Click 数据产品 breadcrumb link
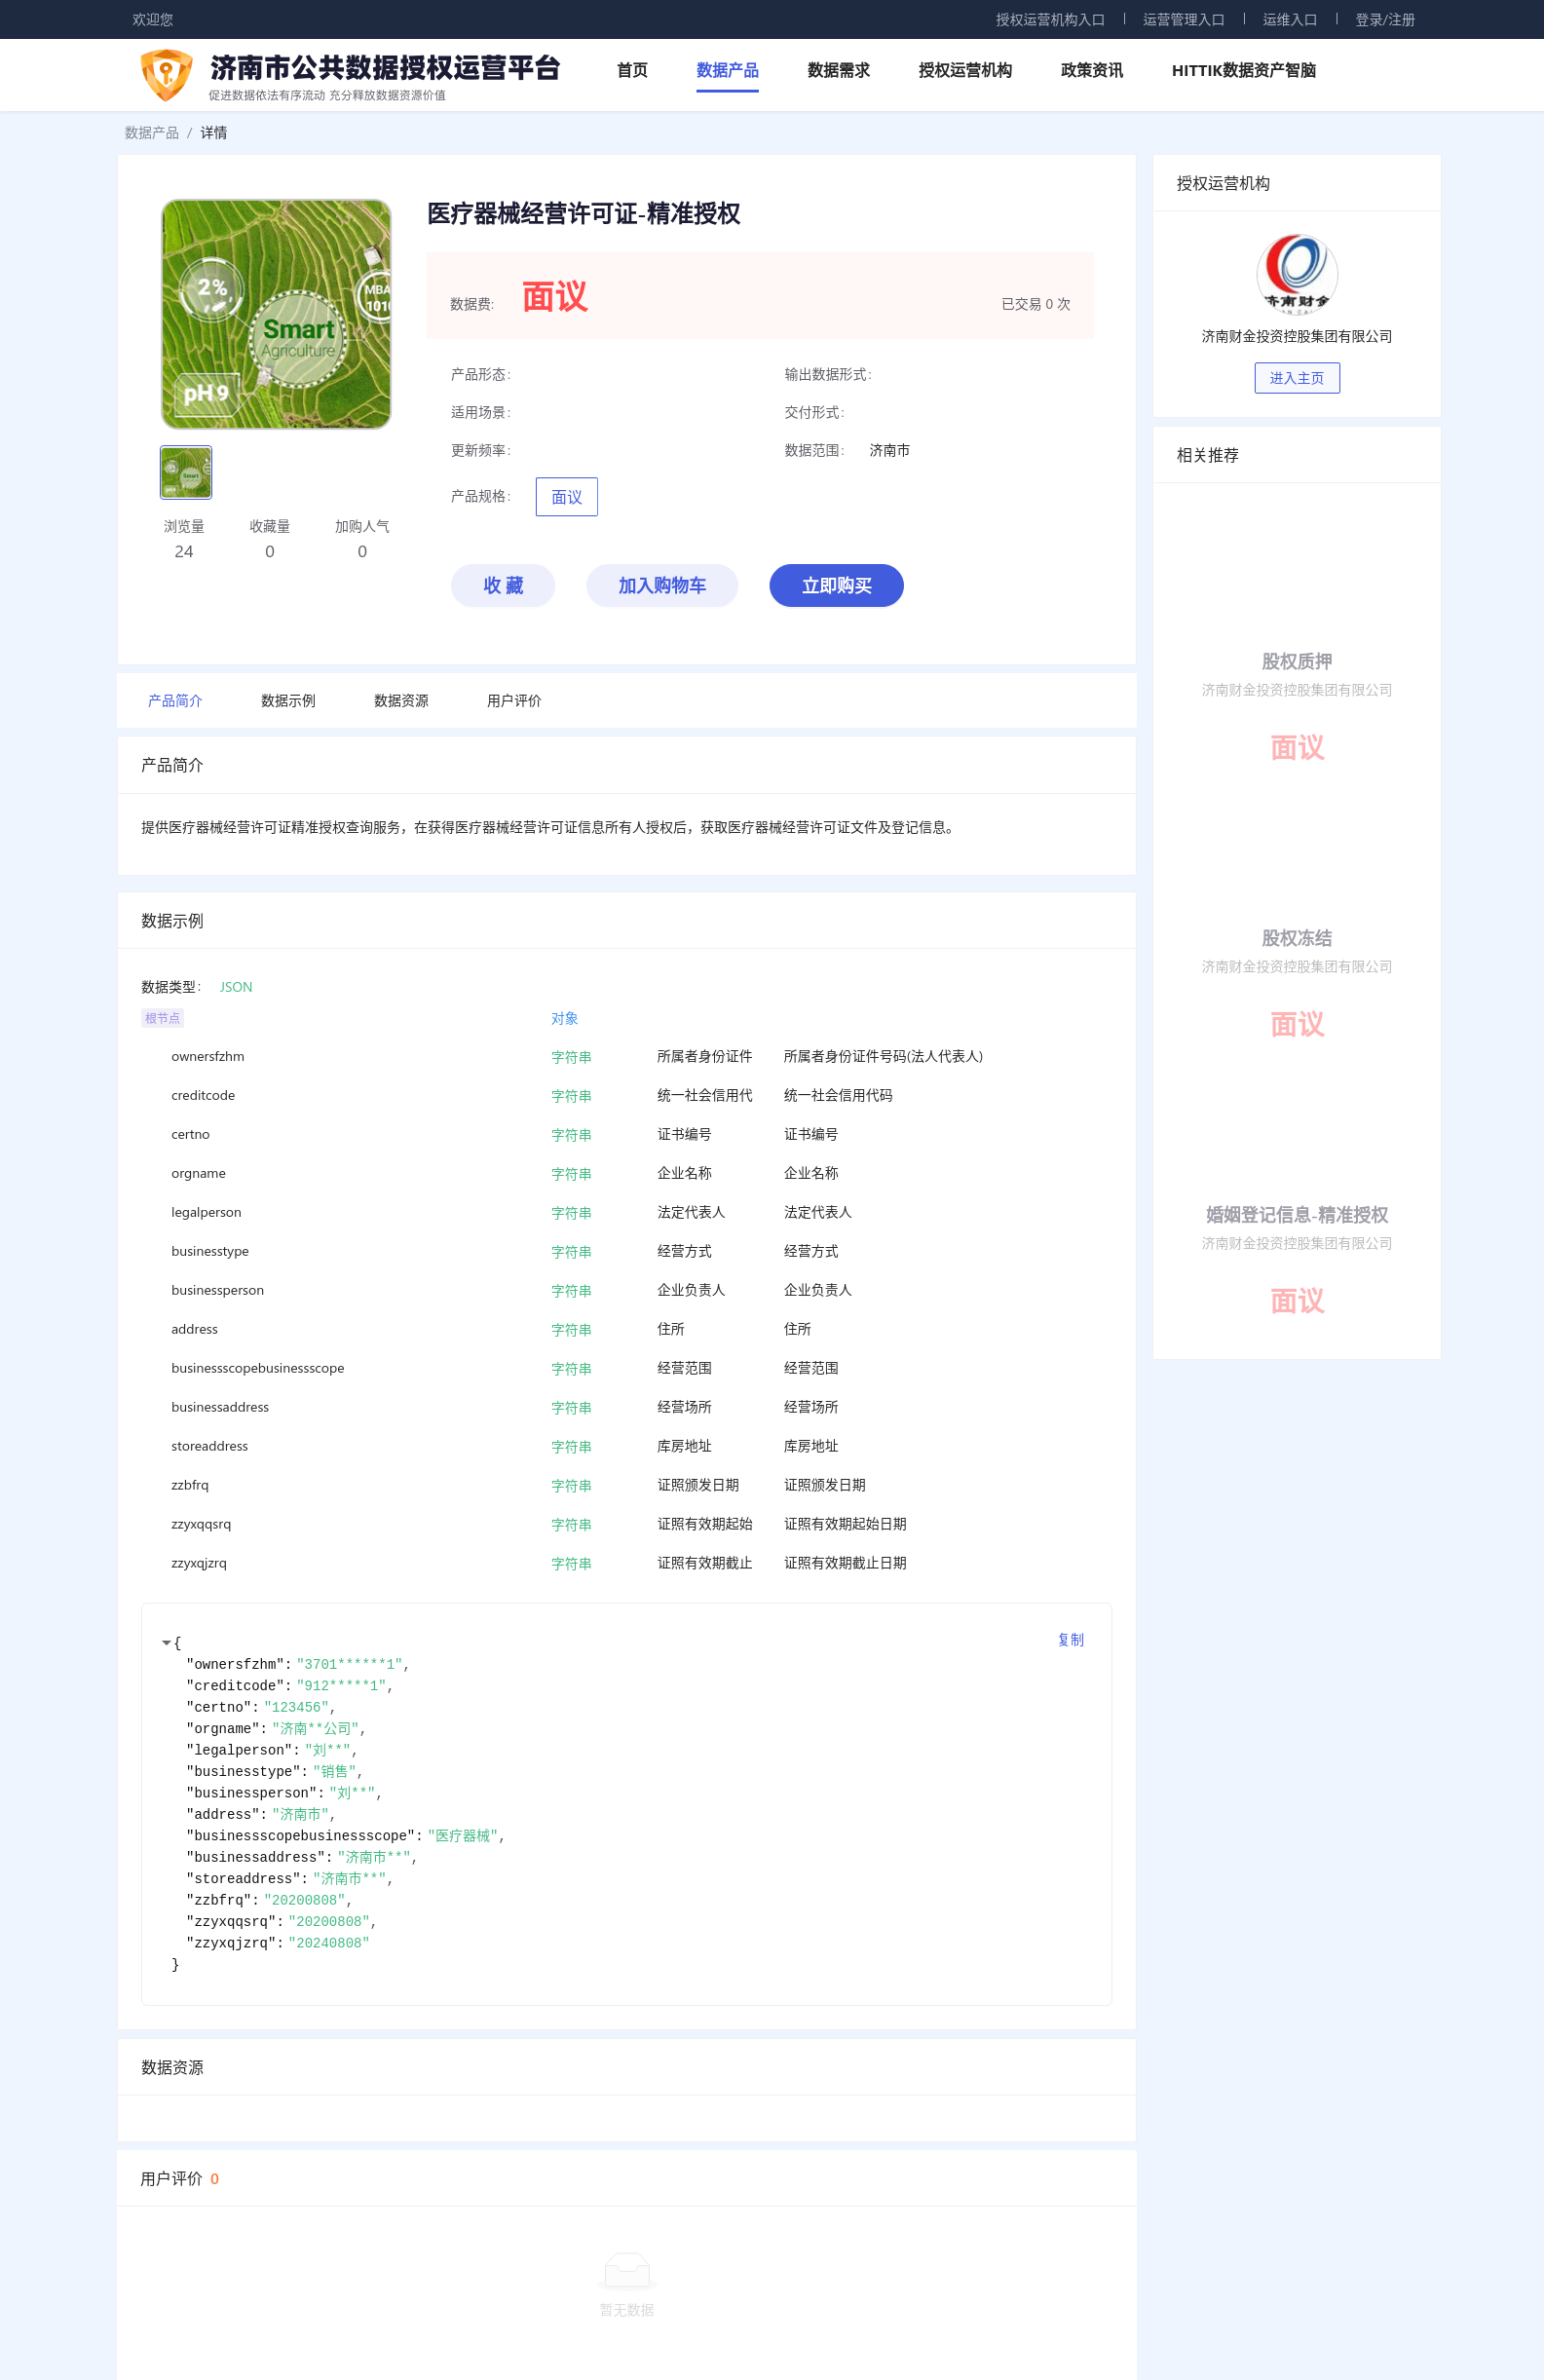1544x2380 pixels. pos(152,132)
